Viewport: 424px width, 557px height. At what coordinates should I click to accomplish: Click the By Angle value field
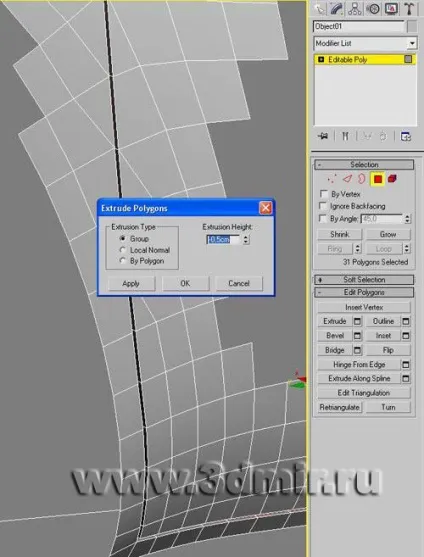point(382,219)
